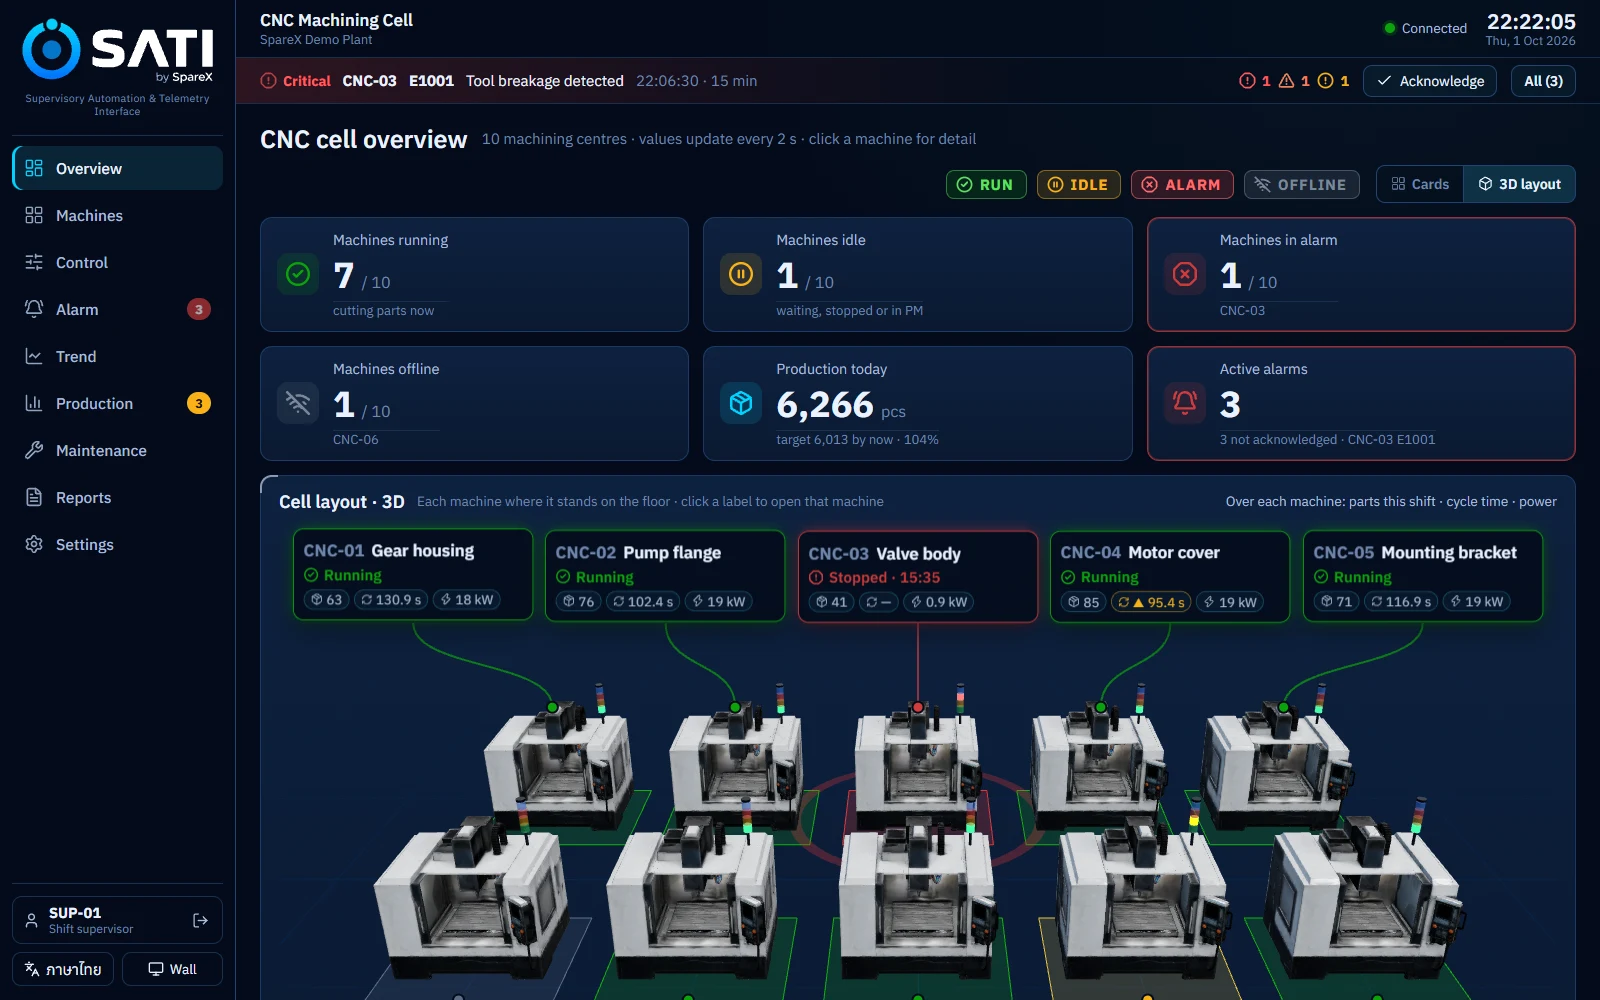Open the Control section
Screen dimensions: 1600x1000
click(117, 262)
